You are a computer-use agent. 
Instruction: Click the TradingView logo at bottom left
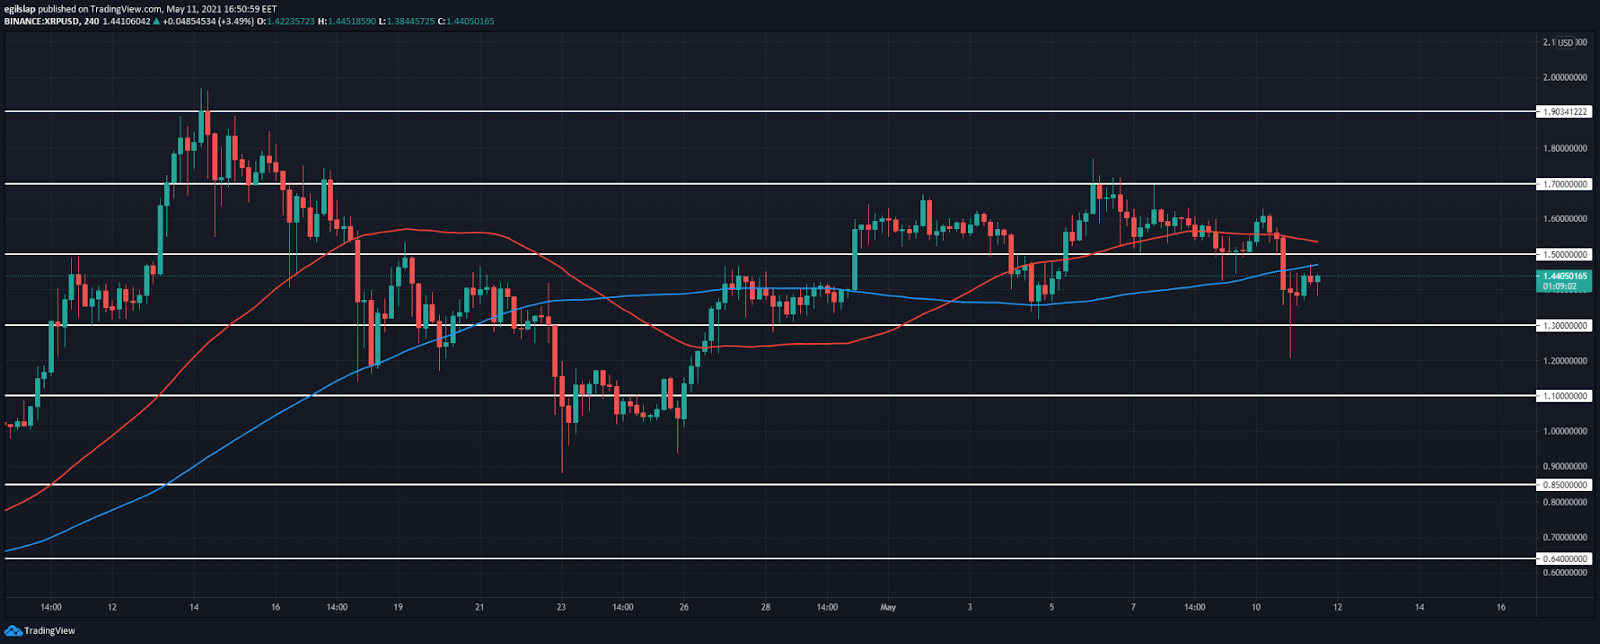[x=40, y=631]
